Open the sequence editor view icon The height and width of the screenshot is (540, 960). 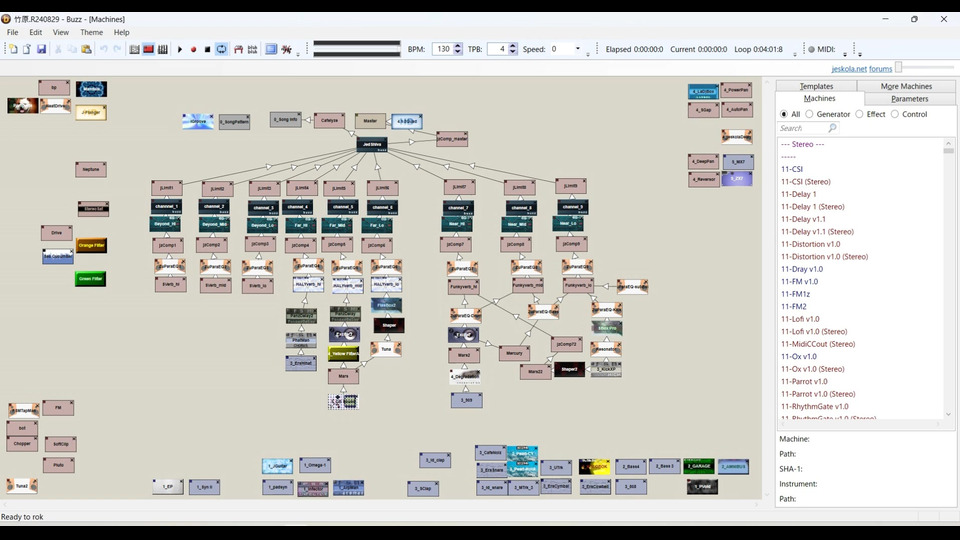[x=162, y=49]
